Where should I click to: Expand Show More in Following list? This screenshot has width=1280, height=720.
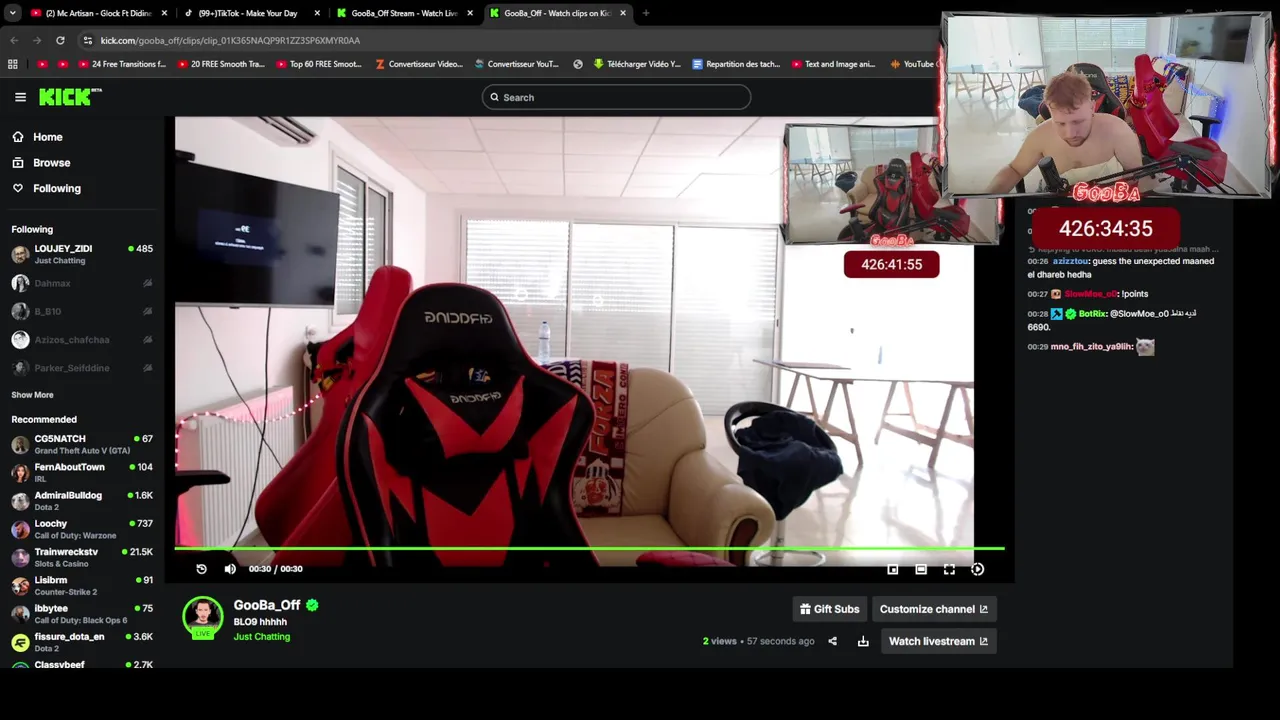coord(32,395)
